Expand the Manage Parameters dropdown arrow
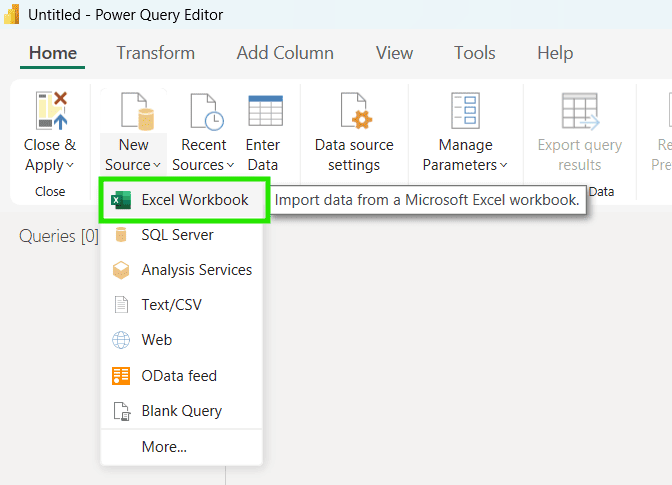This screenshot has width=672, height=485. 504,165
